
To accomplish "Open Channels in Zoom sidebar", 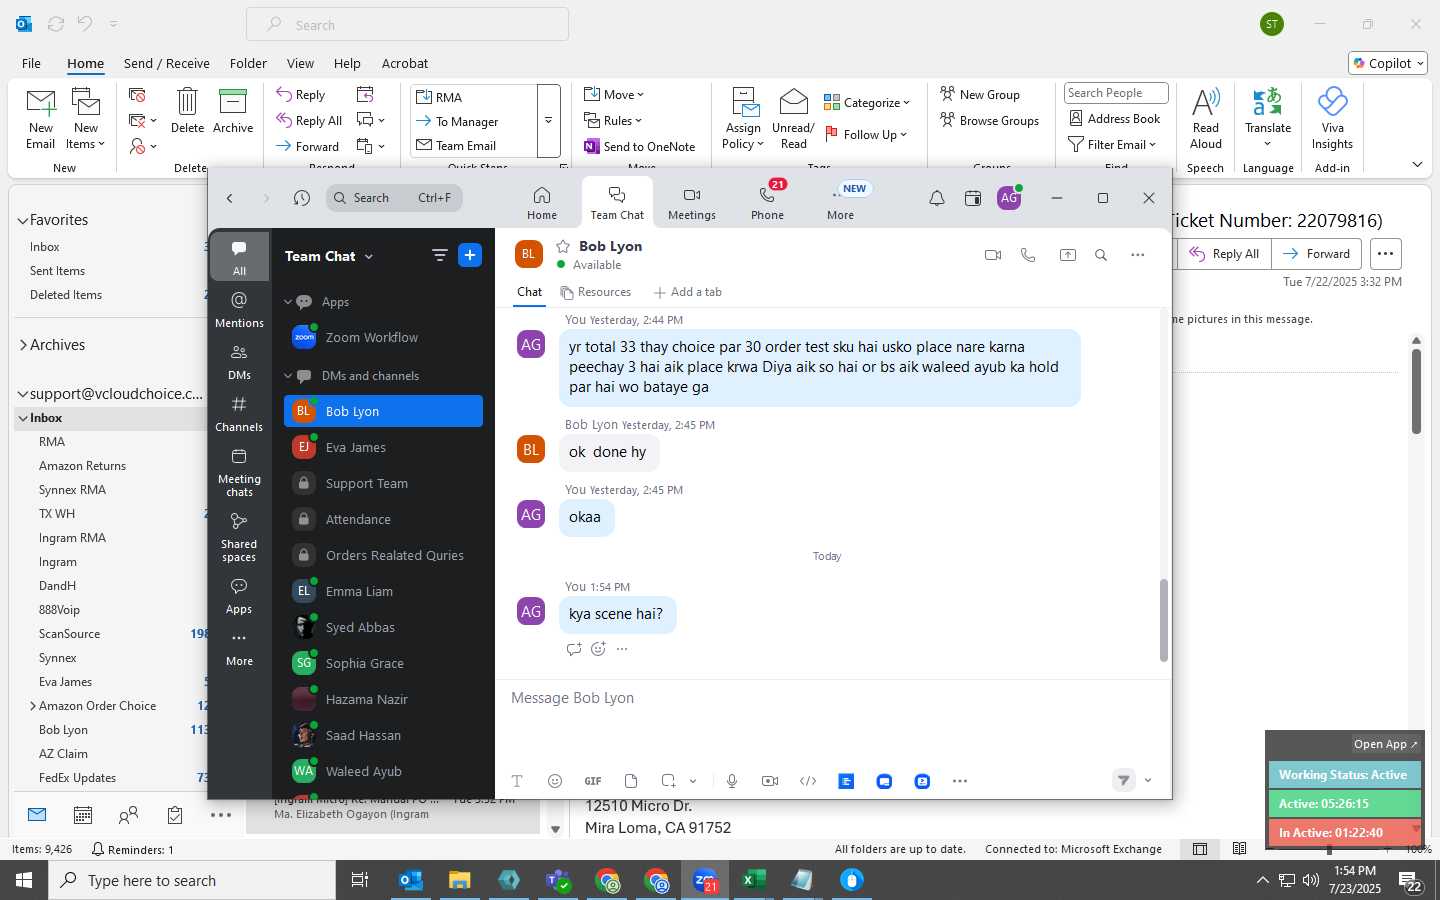I will click(x=239, y=413).
